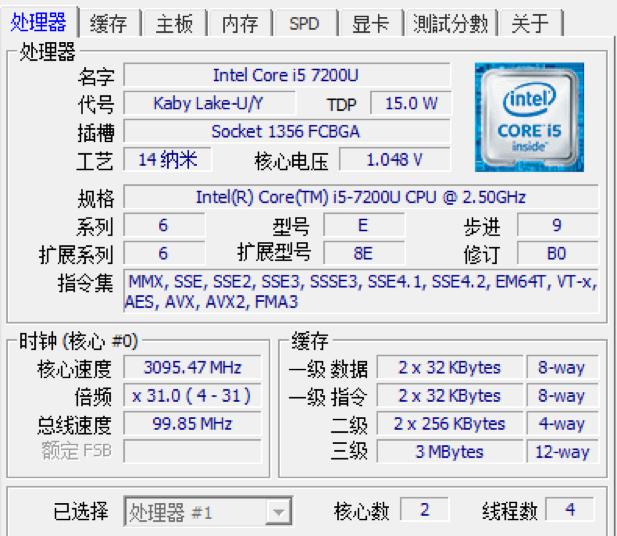This screenshot has height=536, width=617.
Task: Open the 关于 tab
Action: pyautogui.click(x=530, y=23)
